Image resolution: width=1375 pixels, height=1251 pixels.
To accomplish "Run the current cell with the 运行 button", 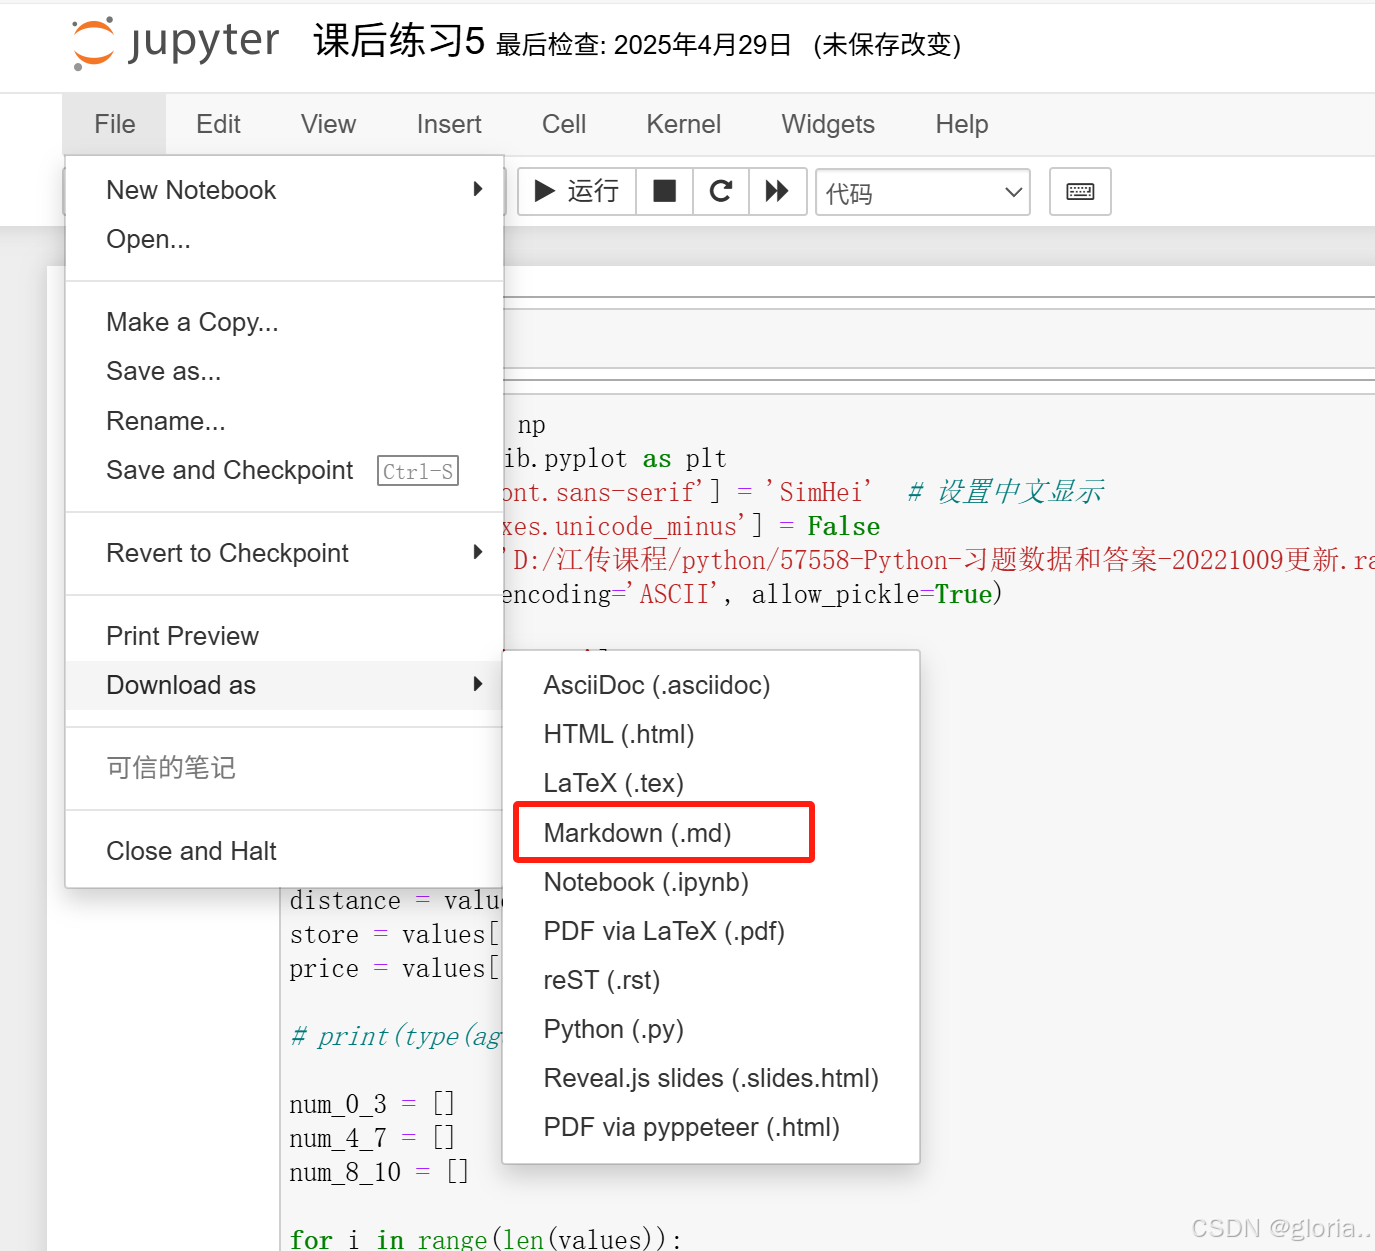I will click(575, 191).
